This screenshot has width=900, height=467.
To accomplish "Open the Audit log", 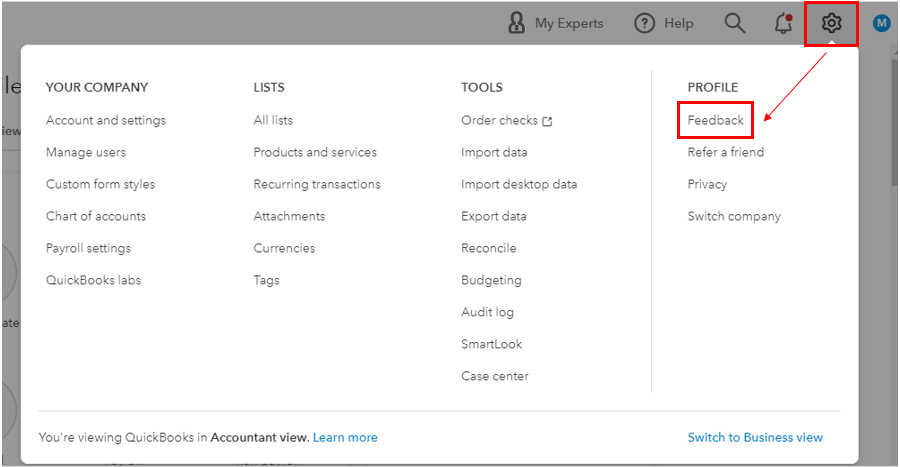I will (487, 313).
